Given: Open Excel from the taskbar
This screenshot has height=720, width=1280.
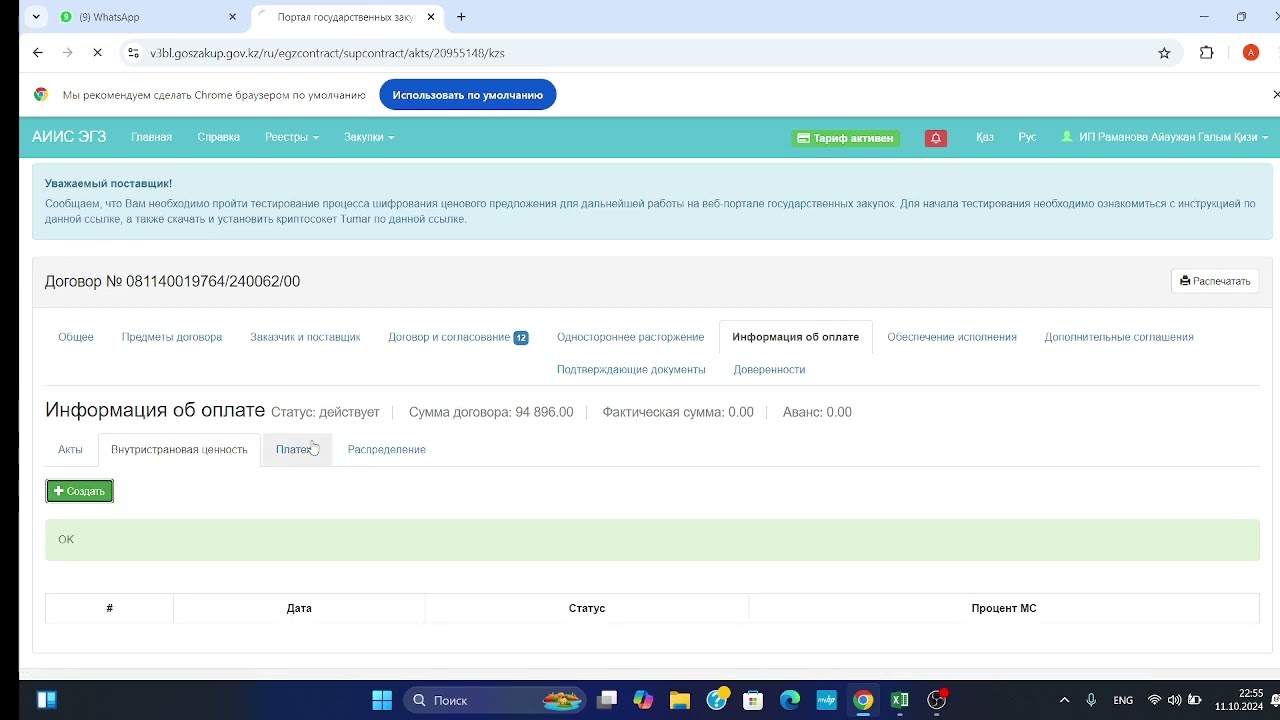Looking at the screenshot, I should click(900, 700).
